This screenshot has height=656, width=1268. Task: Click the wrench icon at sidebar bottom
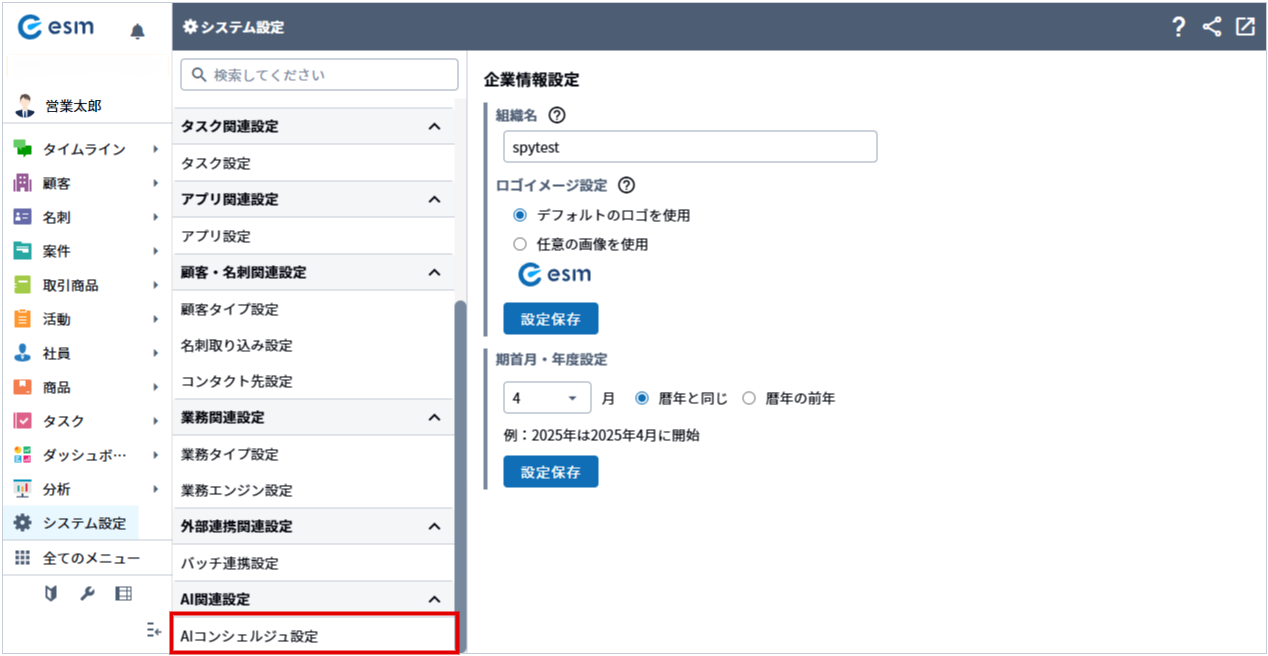point(87,594)
